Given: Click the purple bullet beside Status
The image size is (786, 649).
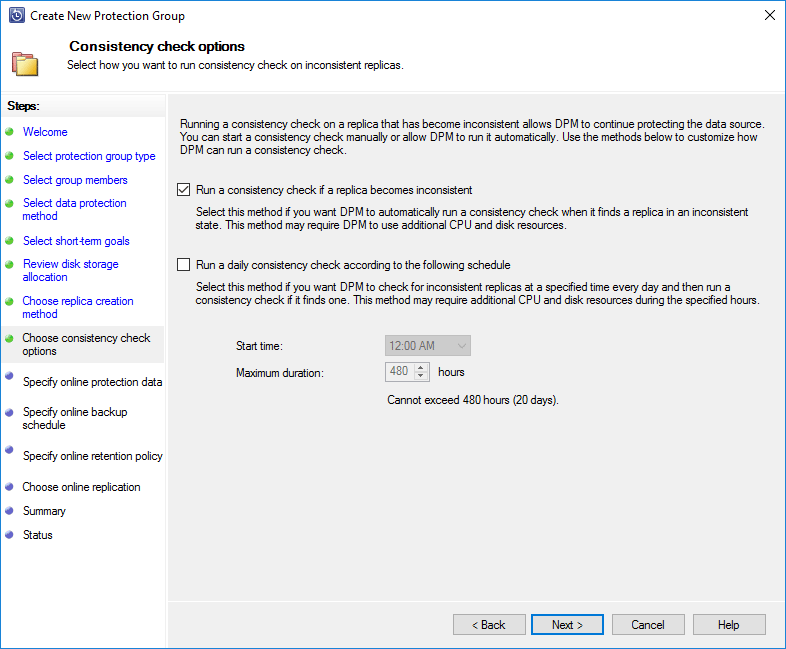Looking at the screenshot, I should 9,535.
